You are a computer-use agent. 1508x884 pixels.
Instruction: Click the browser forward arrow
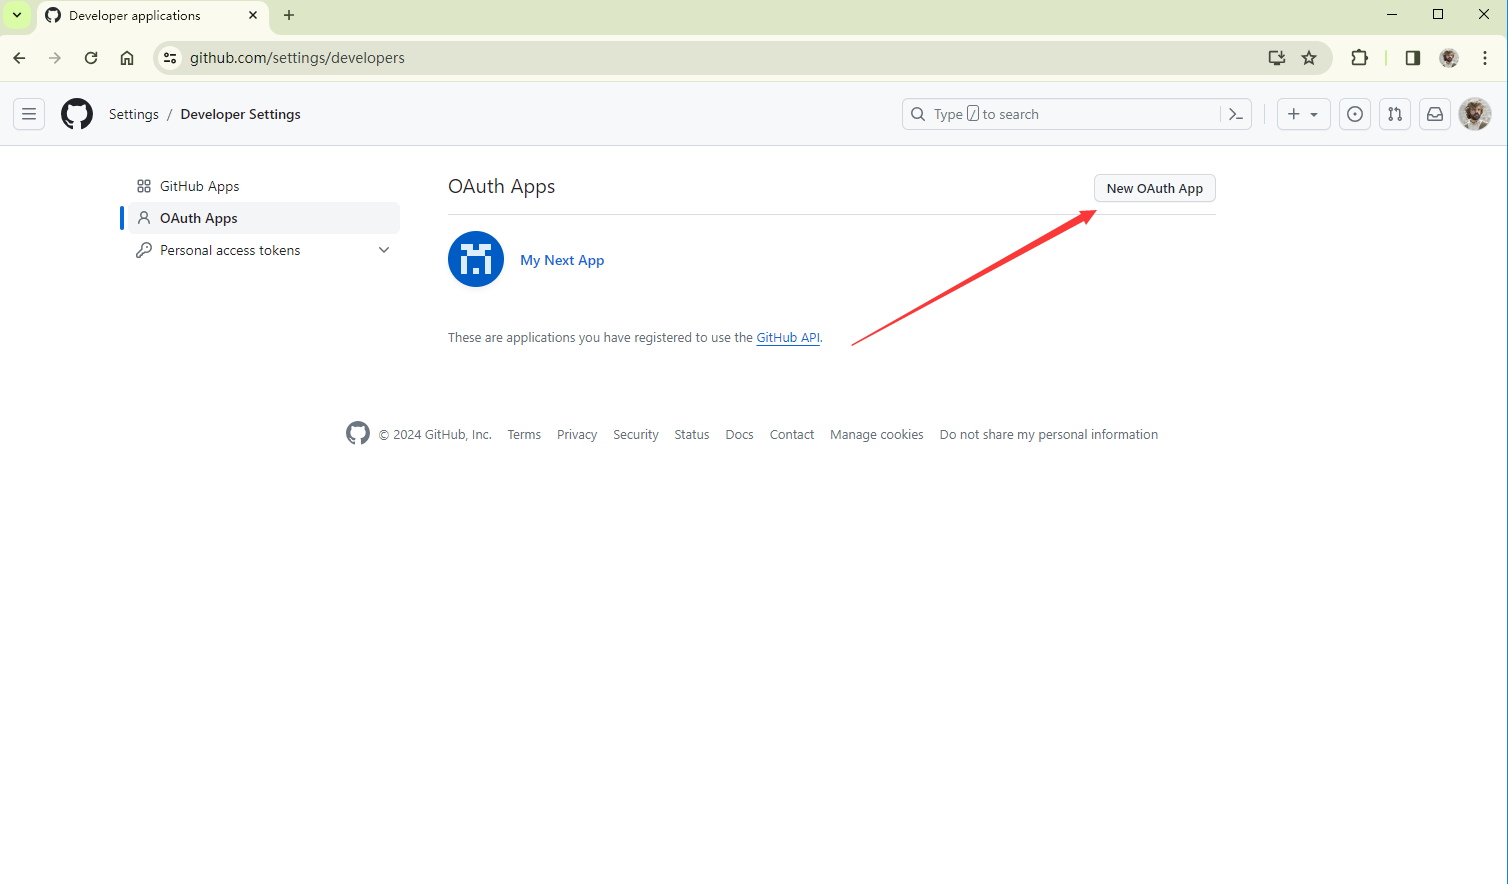(55, 58)
